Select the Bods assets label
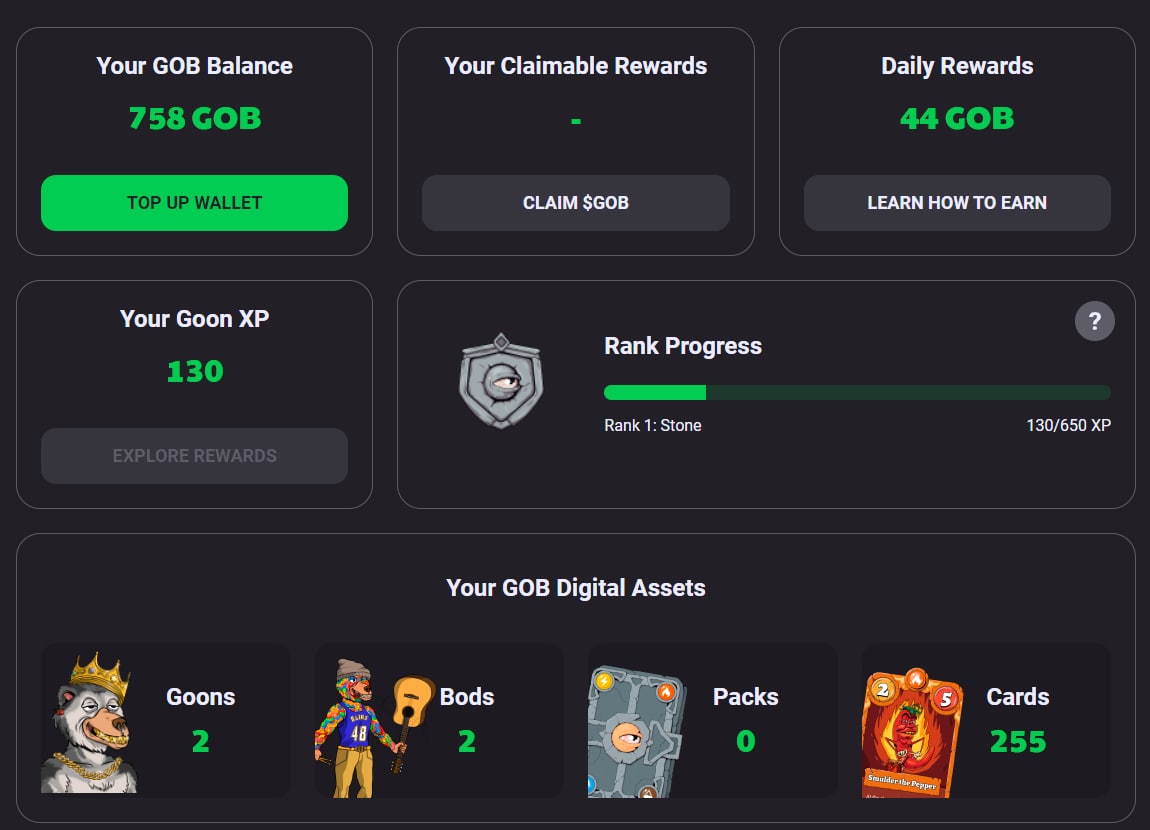Screen dimensions: 1150x830 pyautogui.click(x=467, y=697)
